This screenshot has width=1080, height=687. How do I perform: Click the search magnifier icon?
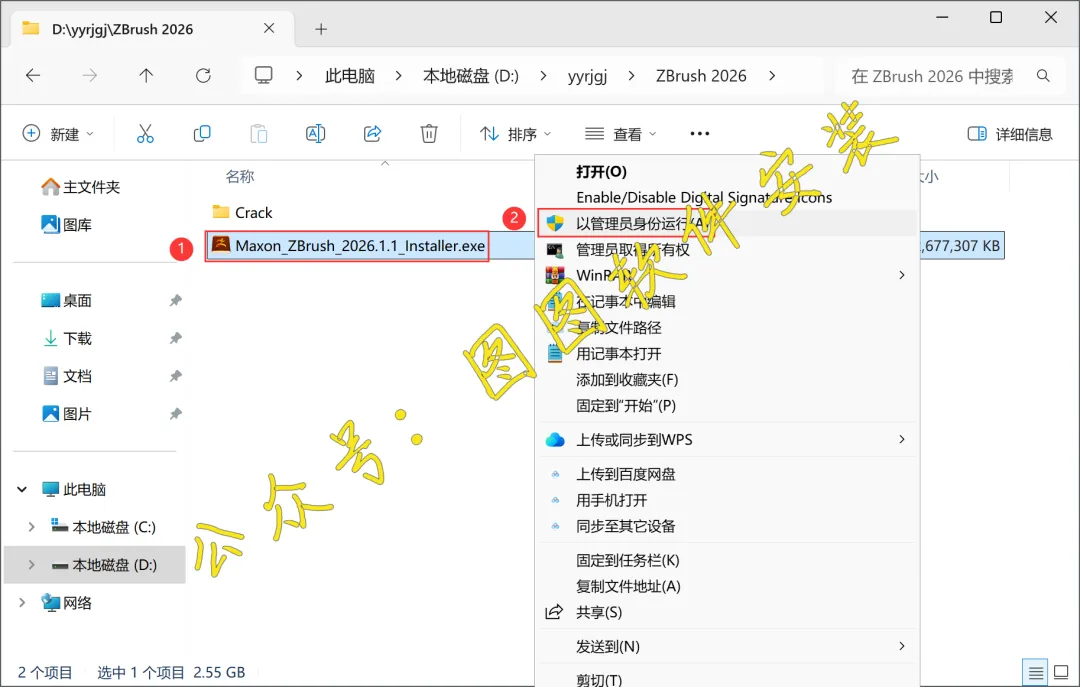[1043, 76]
